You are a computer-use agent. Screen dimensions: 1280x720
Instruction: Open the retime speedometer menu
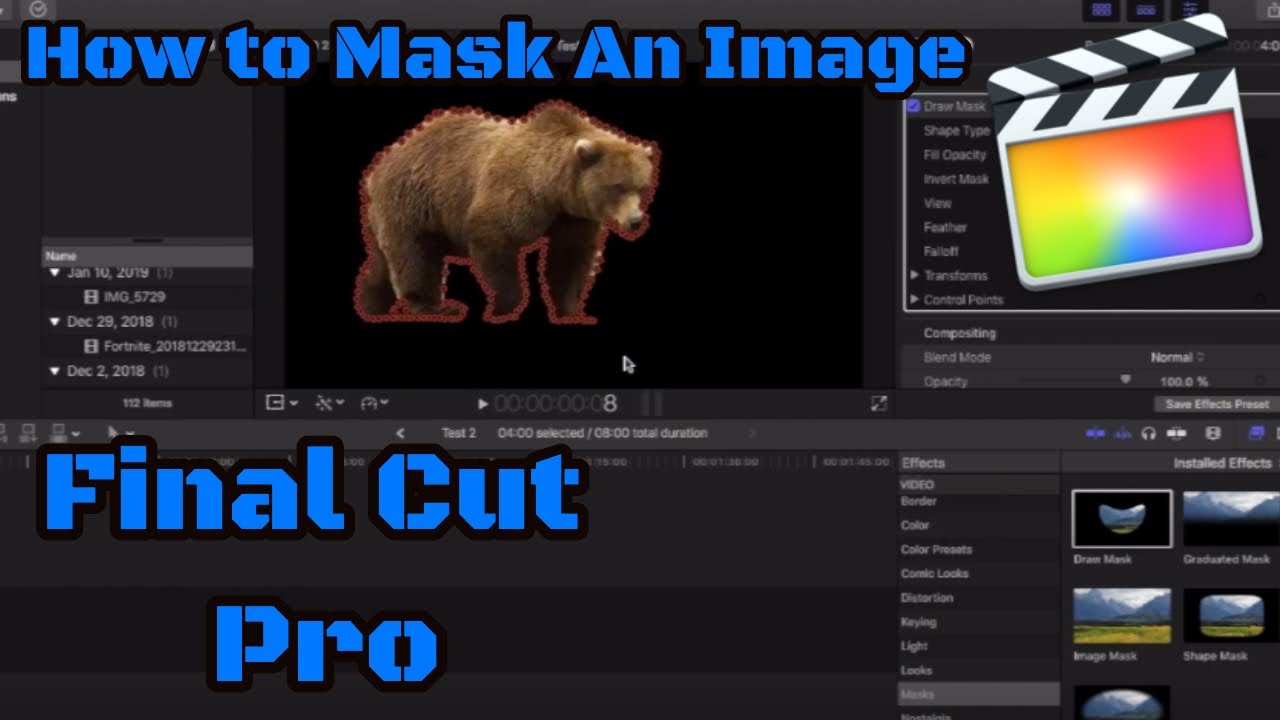(x=374, y=403)
